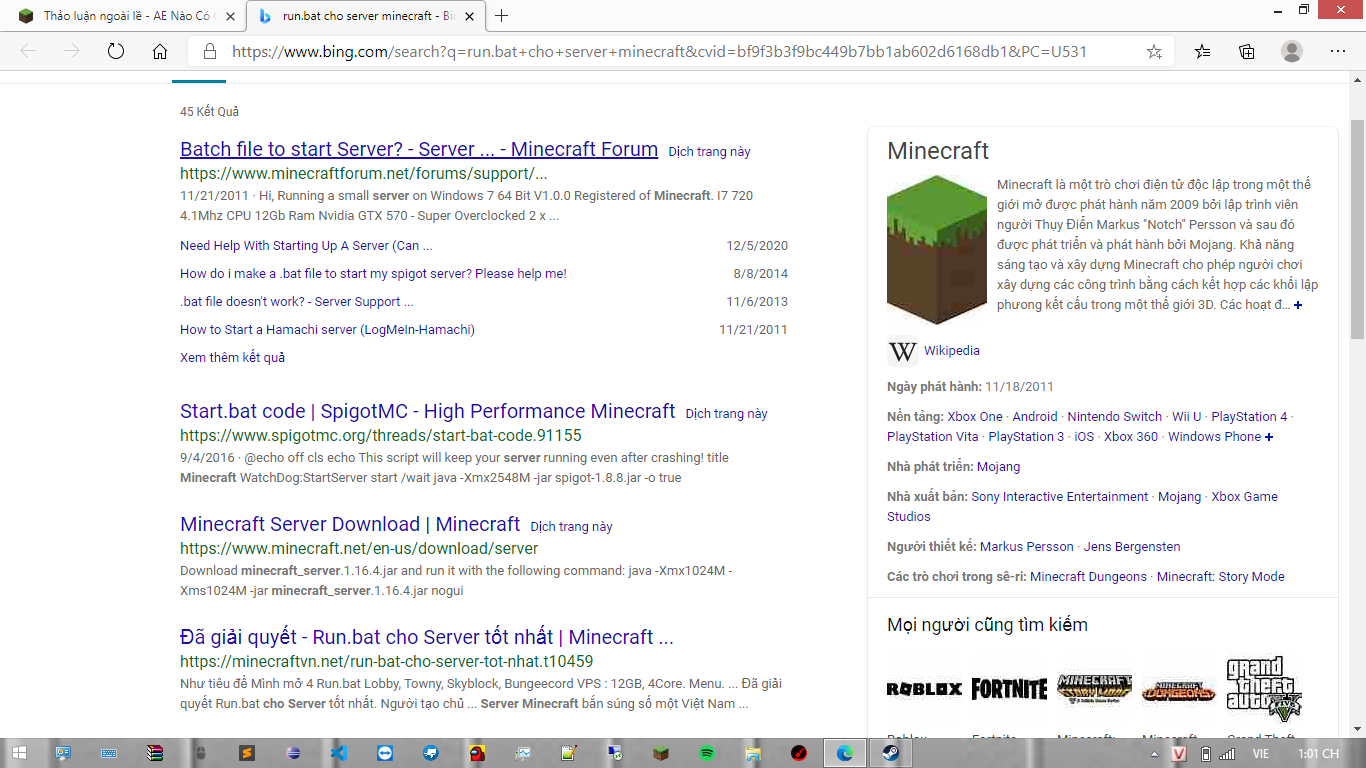Open Batch file to start Server result
The height and width of the screenshot is (768, 1366).
(x=419, y=149)
